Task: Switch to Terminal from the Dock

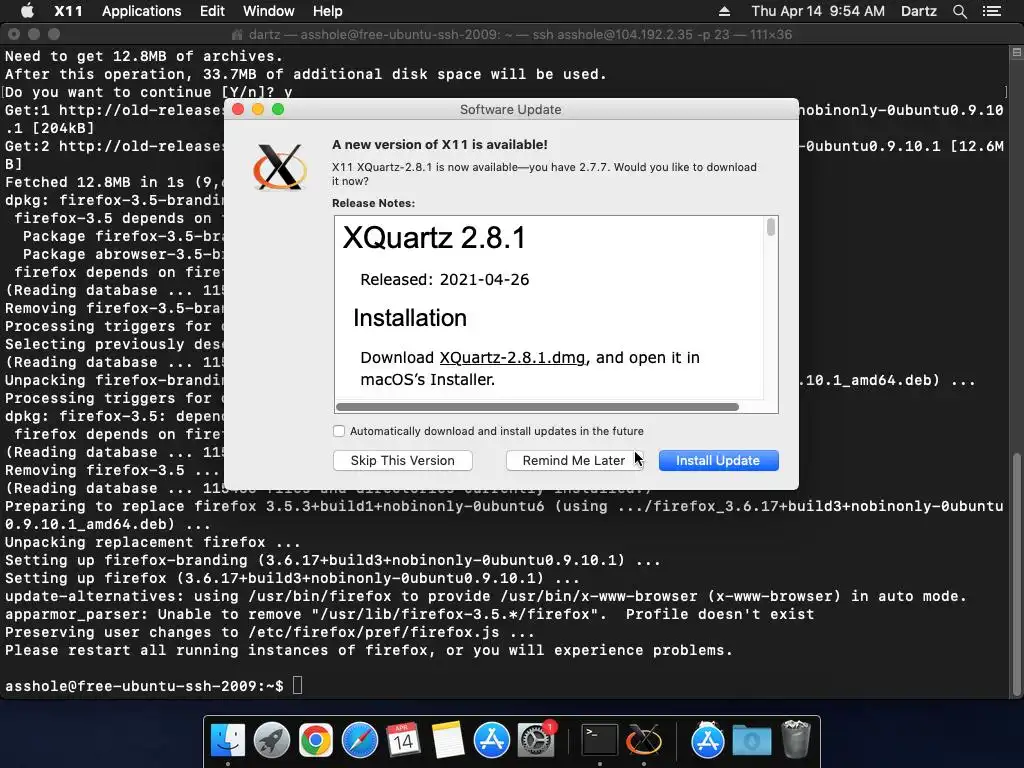Action: pyautogui.click(x=600, y=741)
